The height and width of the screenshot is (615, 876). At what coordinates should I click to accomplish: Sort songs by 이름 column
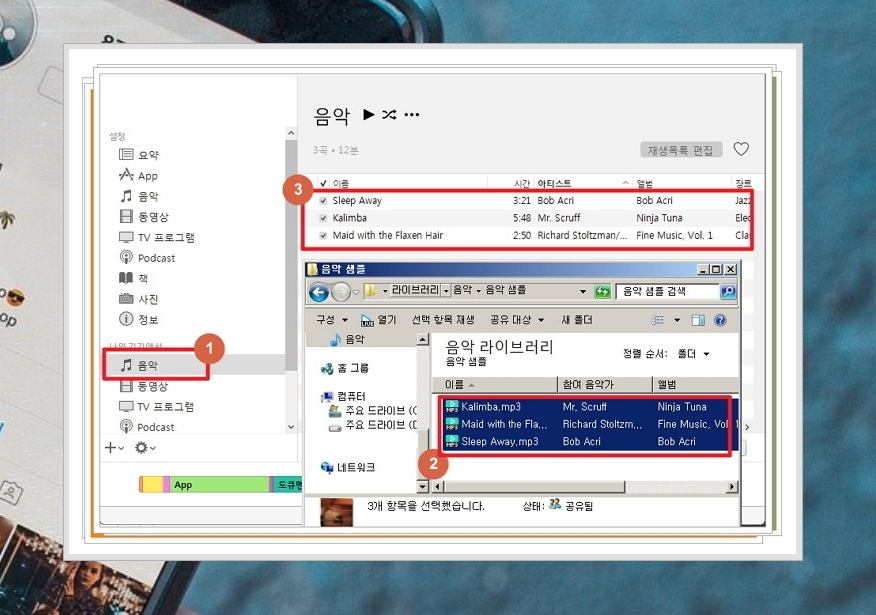(341, 183)
